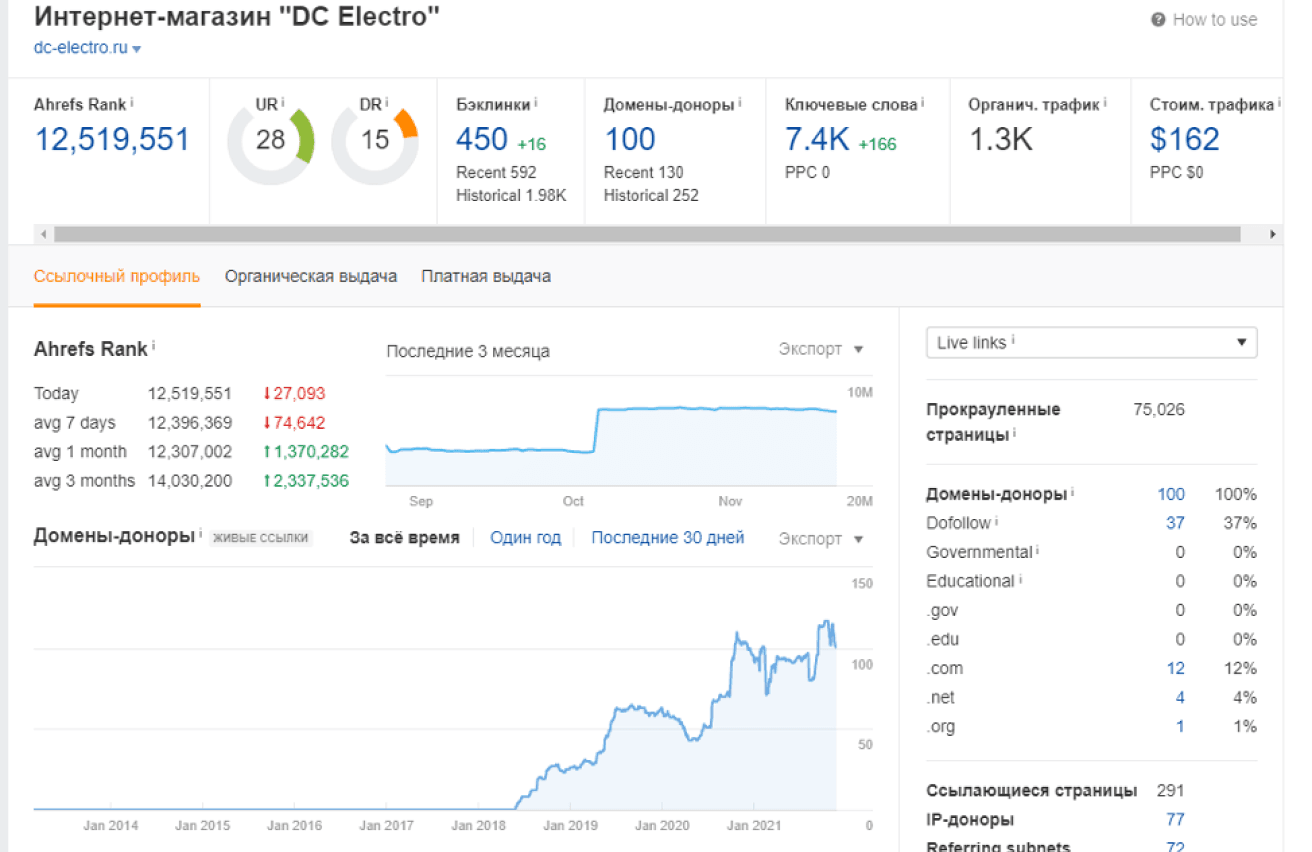The width and height of the screenshot is (1312, 852).
Task: Click the $162 traffic cost value
Action: point(1185,139)
